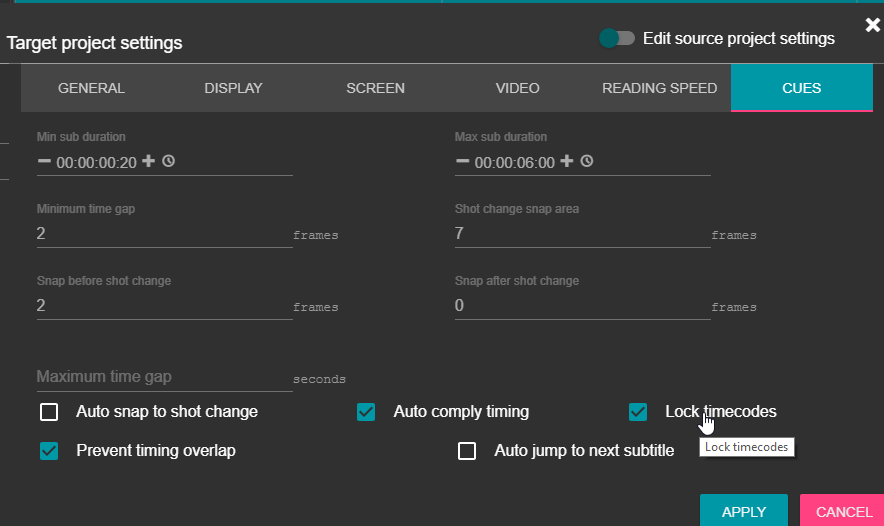Click plus icon for Min sub duration
The image size is (884, 526).
coord(148,161)
